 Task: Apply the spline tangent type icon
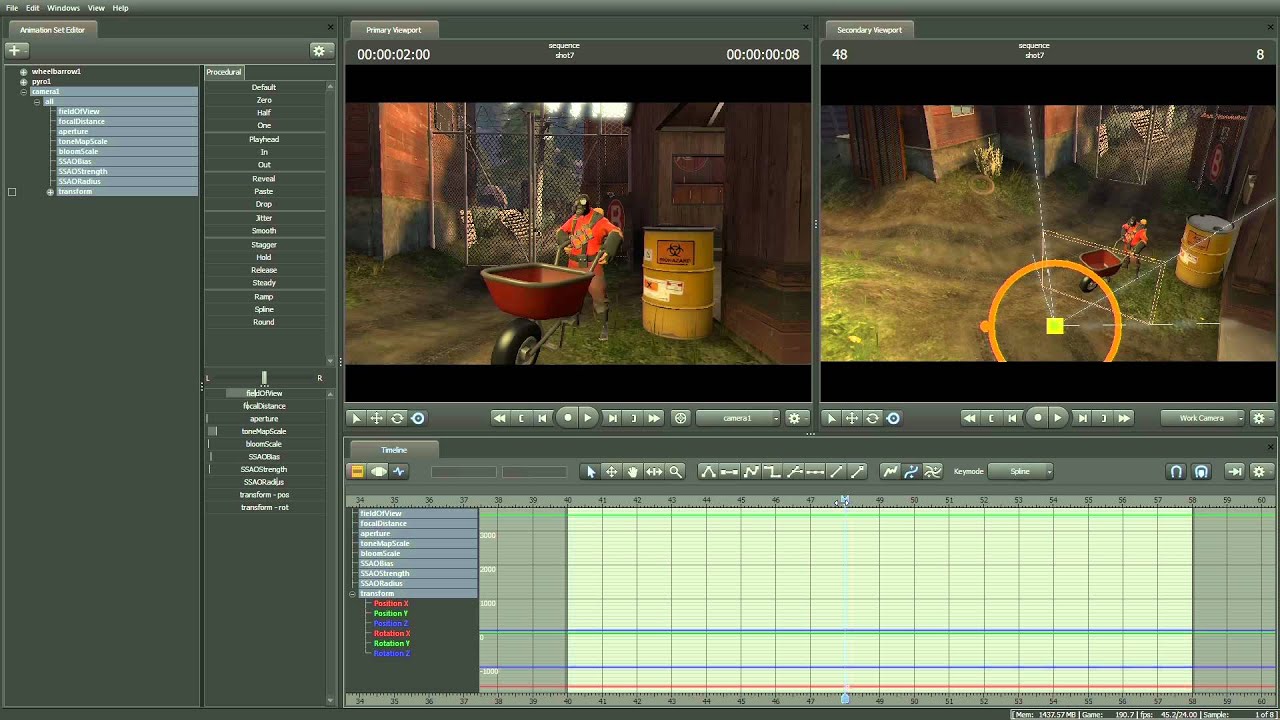tap(708, 472)
